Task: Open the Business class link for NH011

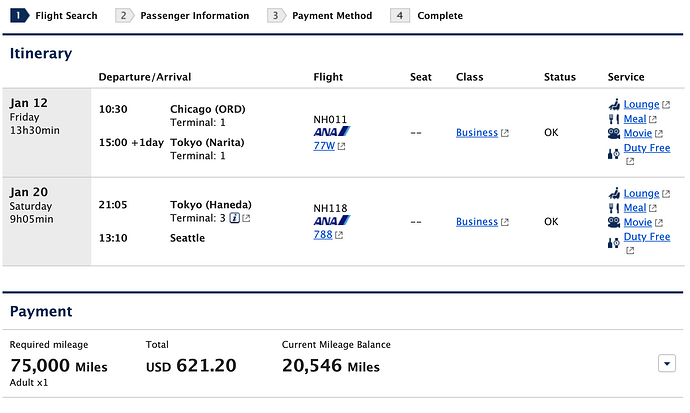Action: [477, 132]
